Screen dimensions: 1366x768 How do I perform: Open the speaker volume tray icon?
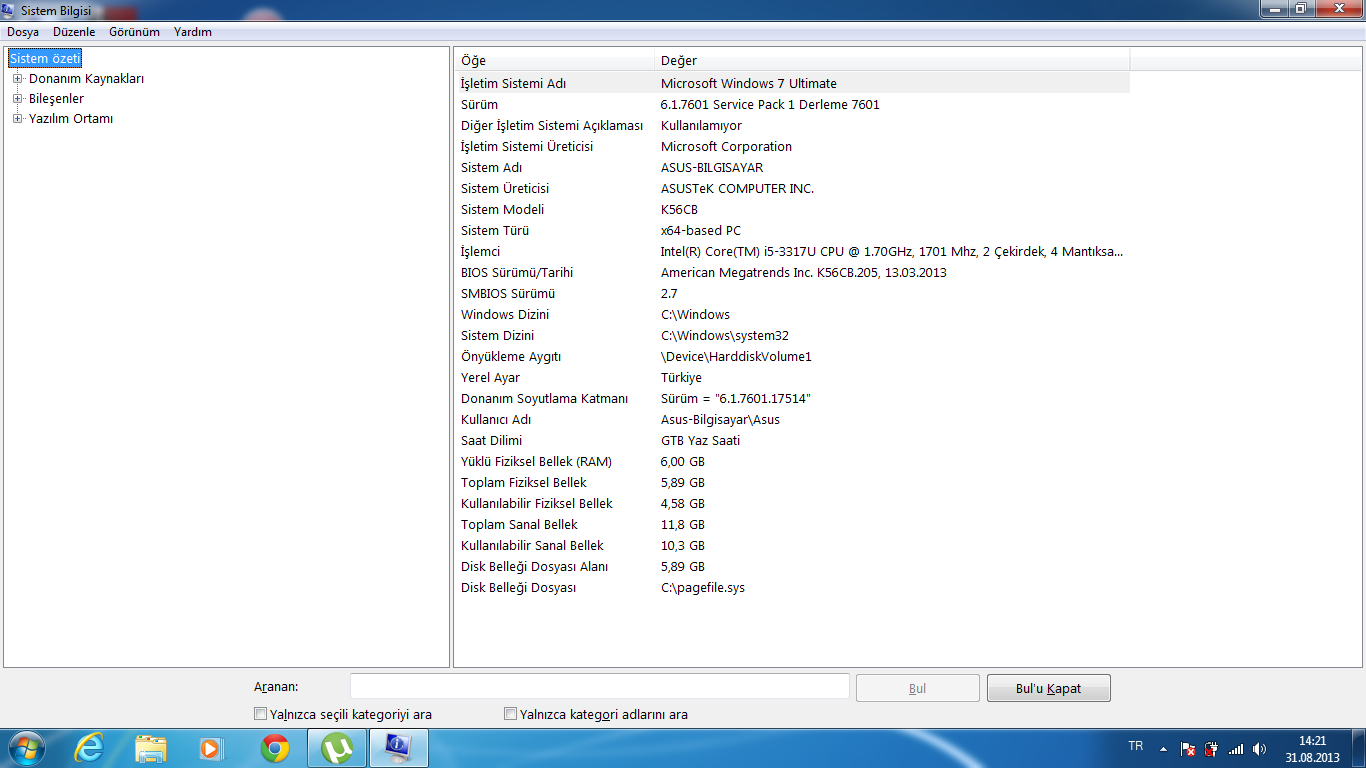1260,748
